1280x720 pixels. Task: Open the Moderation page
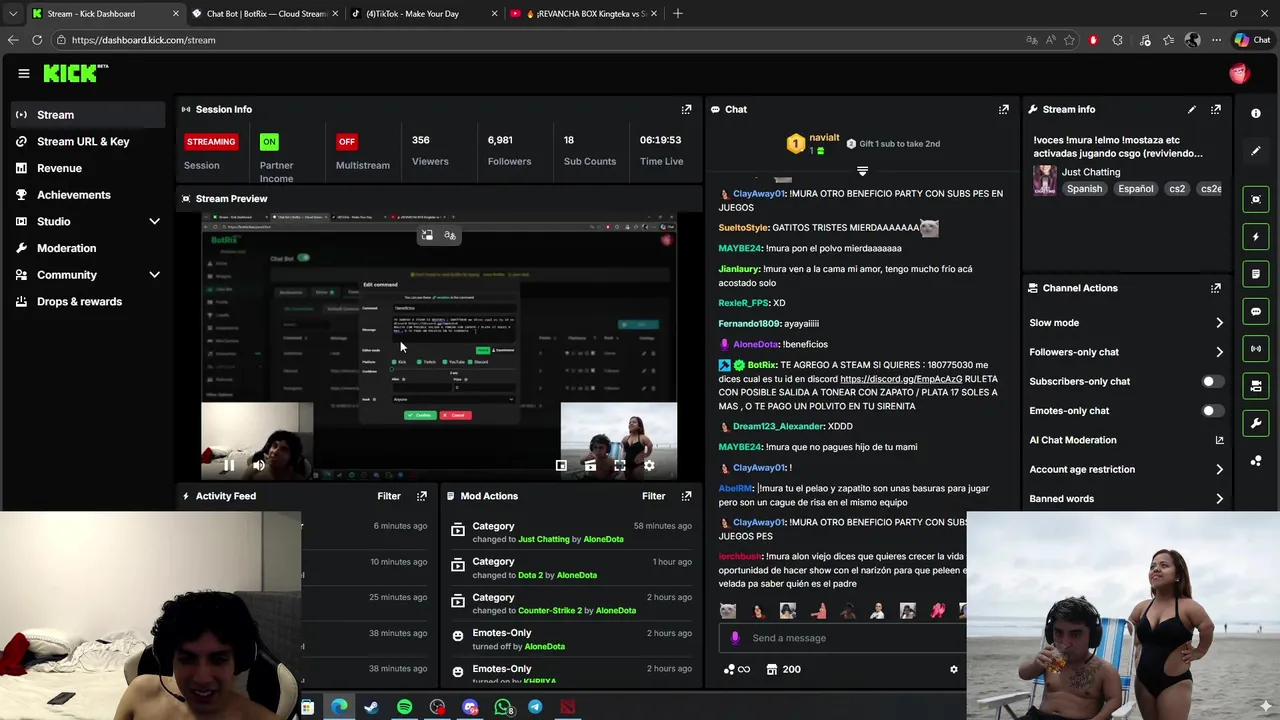click(x=88, y=248)
